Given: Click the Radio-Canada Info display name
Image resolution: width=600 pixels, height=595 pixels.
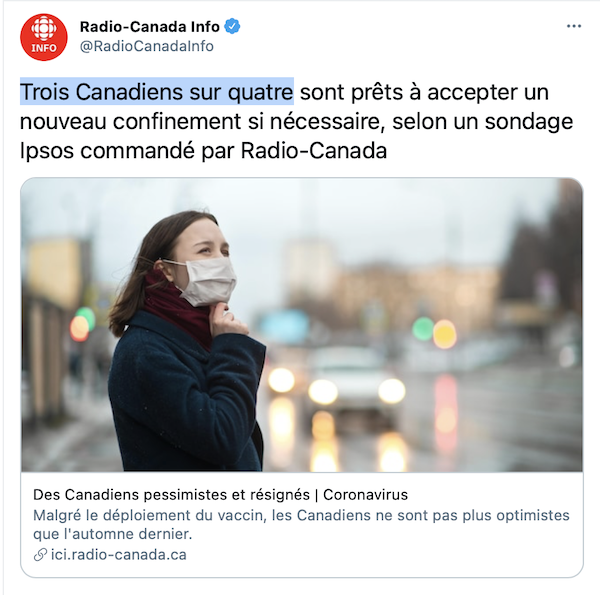Looking at the screenshot, I should pyautogui.click(x=150, y=26).
